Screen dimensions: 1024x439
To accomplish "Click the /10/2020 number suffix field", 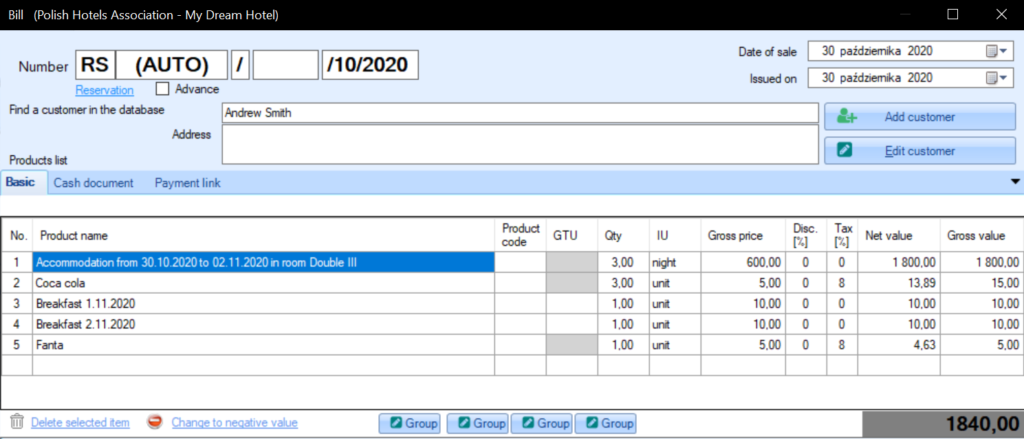I will (370, 65).
